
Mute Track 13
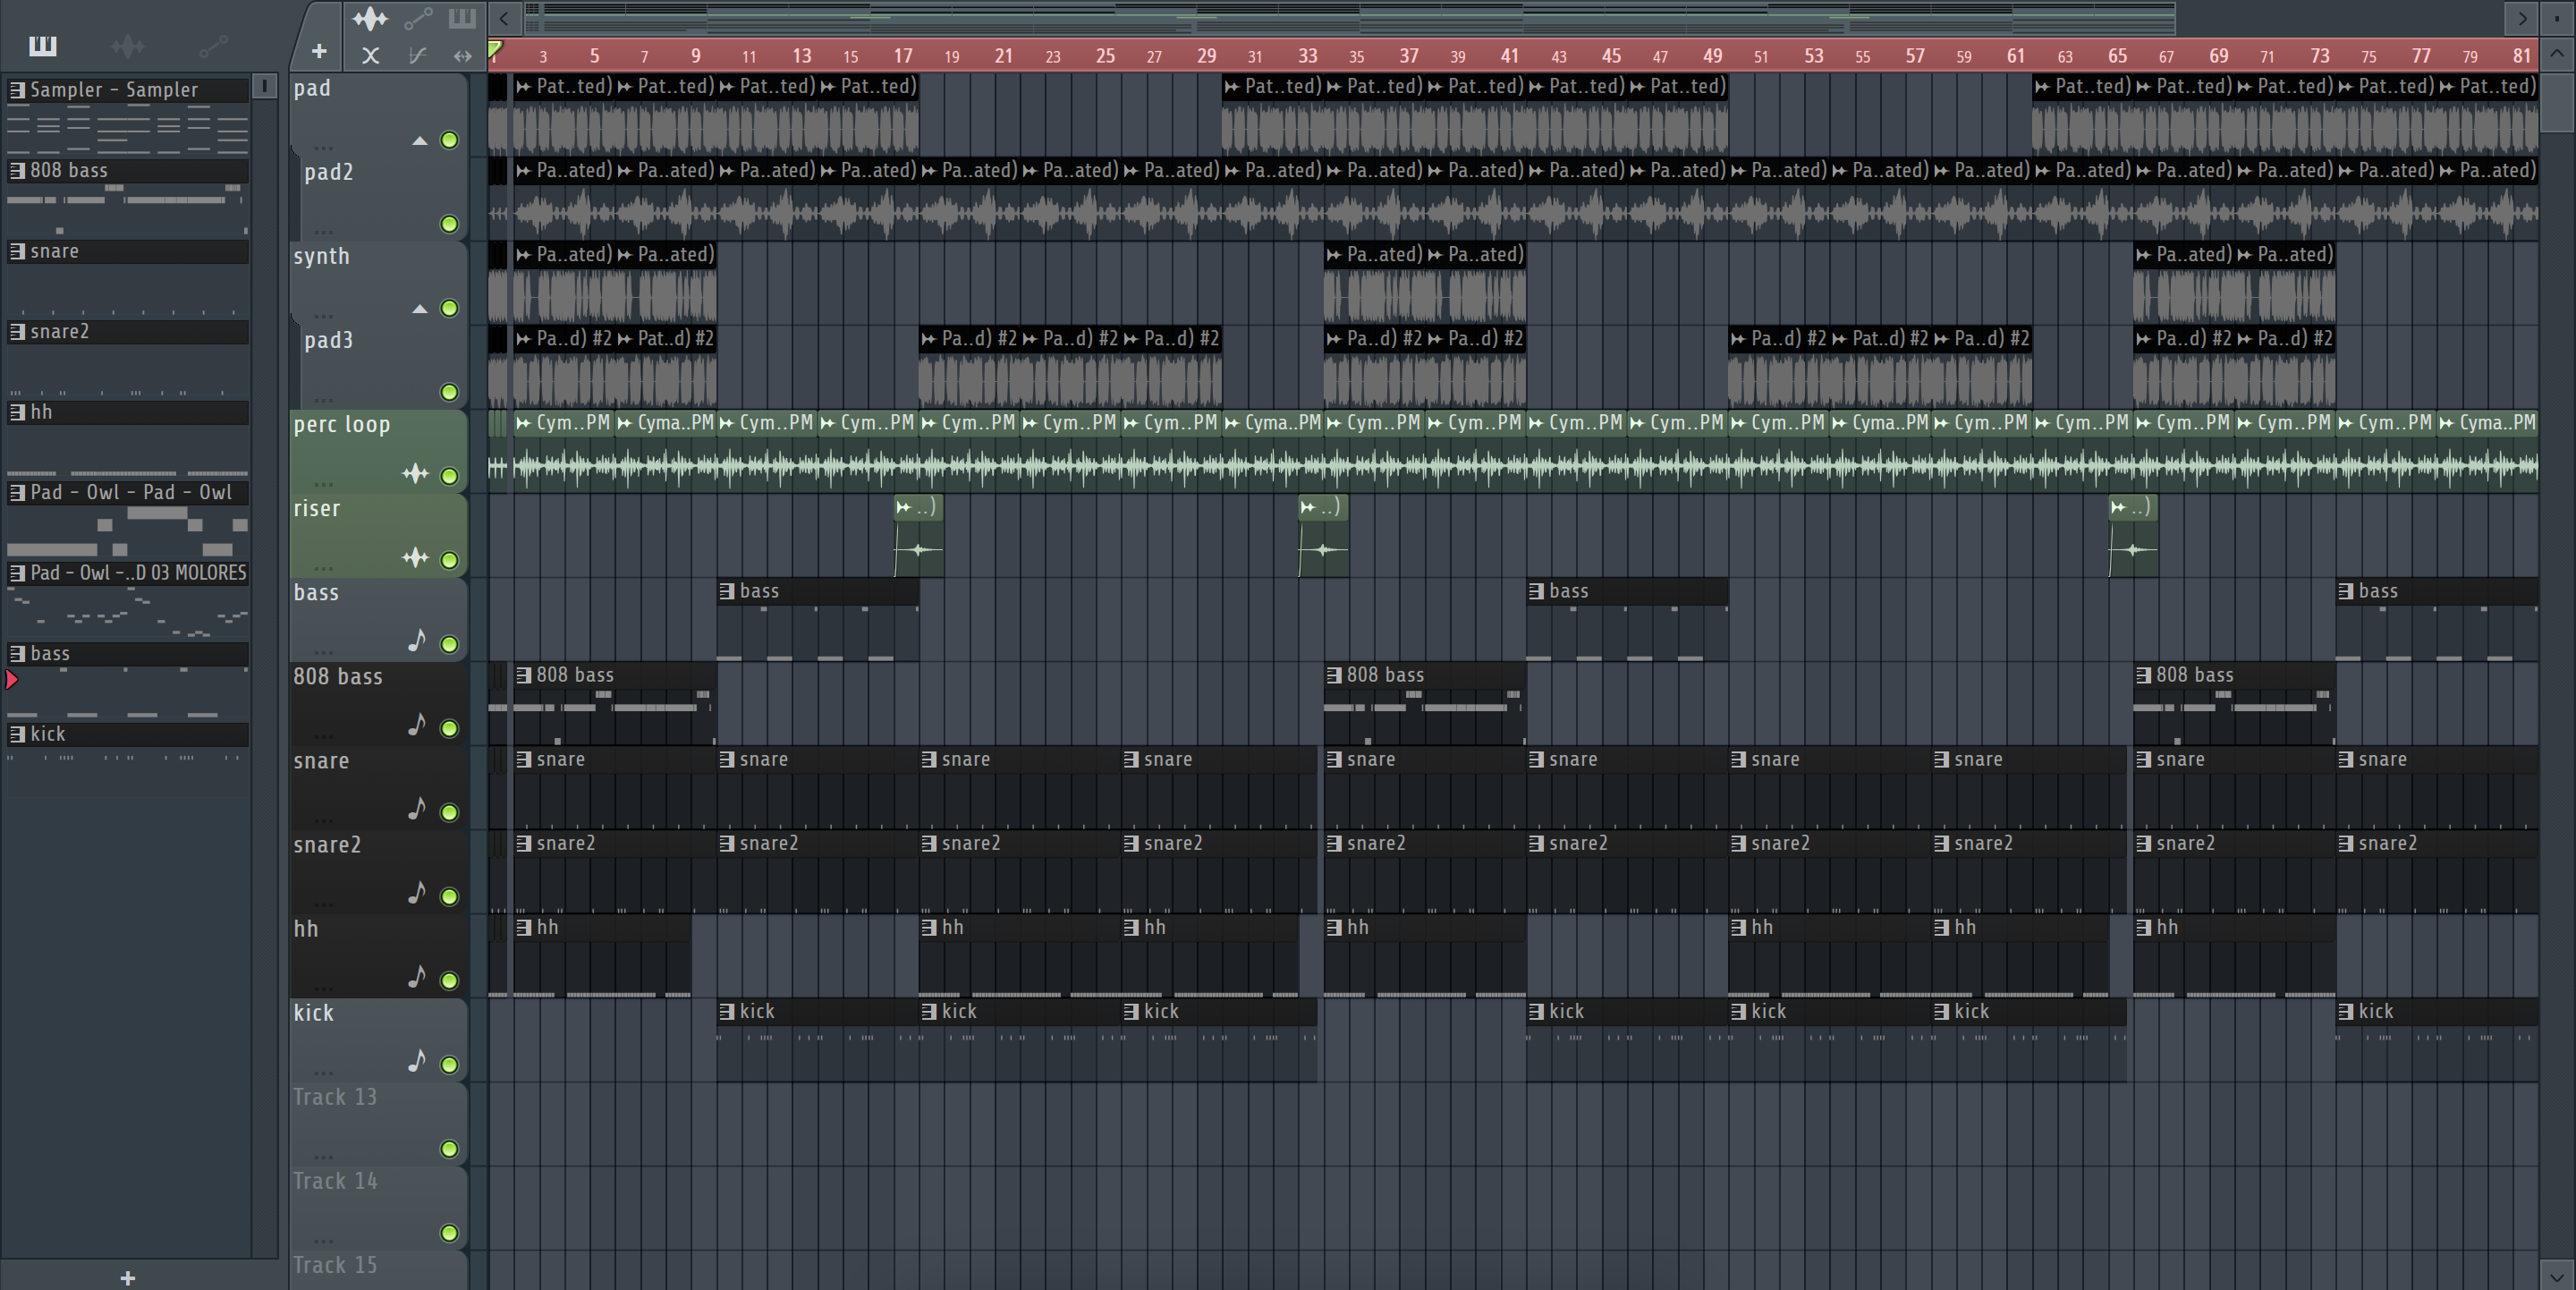tap(450, 1148)
